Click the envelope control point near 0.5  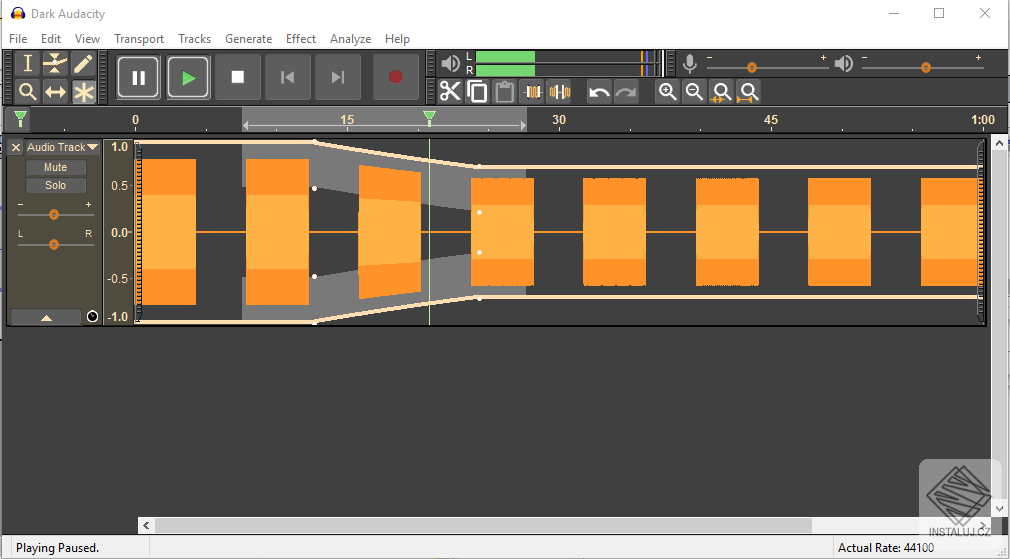(314, 189)
